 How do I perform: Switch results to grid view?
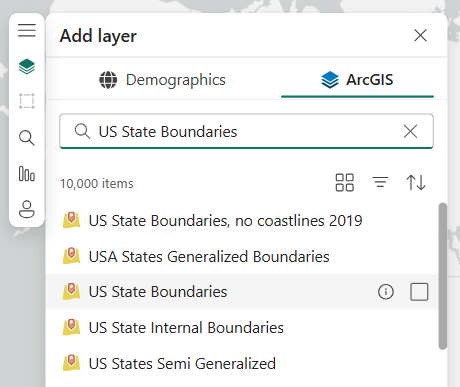click(345, 183)
